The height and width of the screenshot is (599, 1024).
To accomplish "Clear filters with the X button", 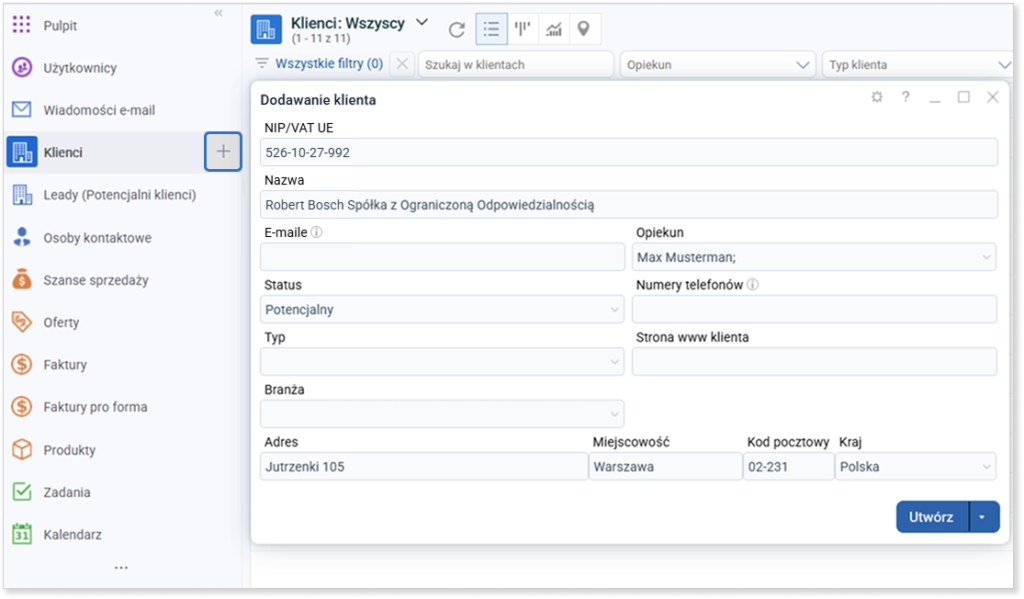I will point(402,64).
